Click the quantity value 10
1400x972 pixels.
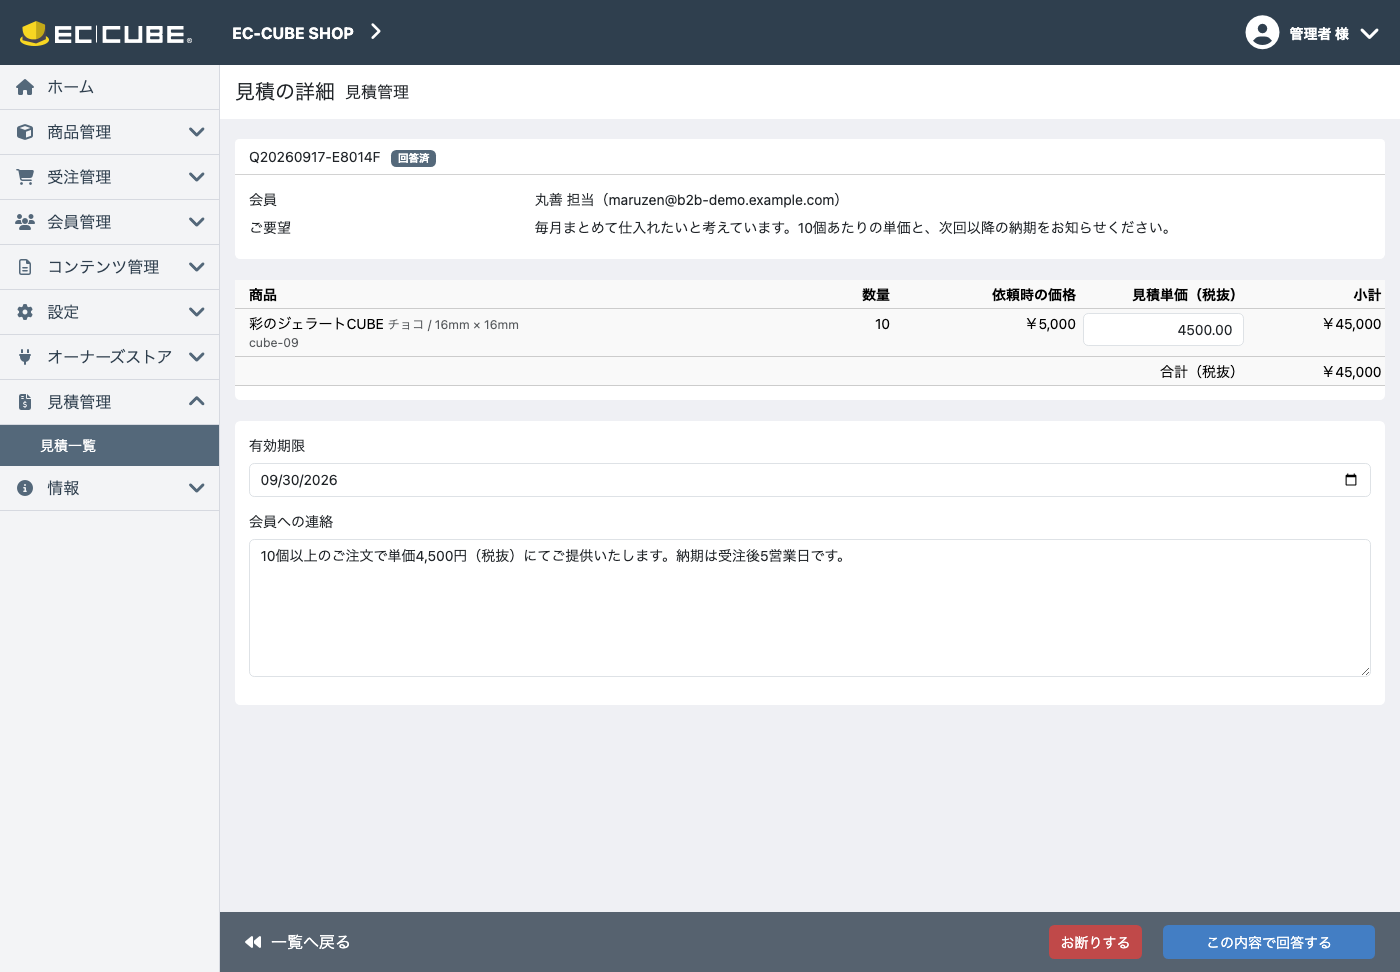pyautogui.click(x=882, y=324)
